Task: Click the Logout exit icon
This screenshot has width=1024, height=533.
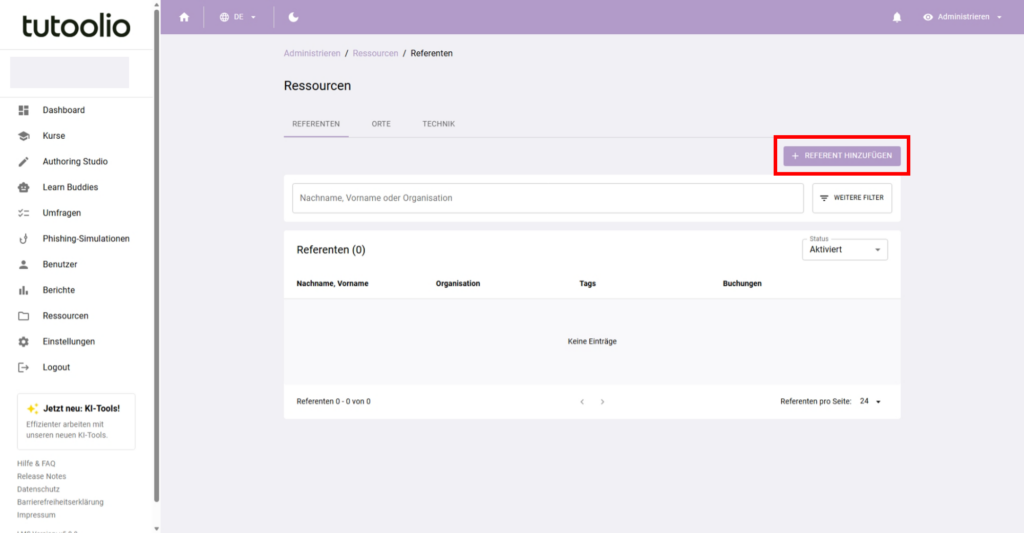Action: click(x=24, y=367)
